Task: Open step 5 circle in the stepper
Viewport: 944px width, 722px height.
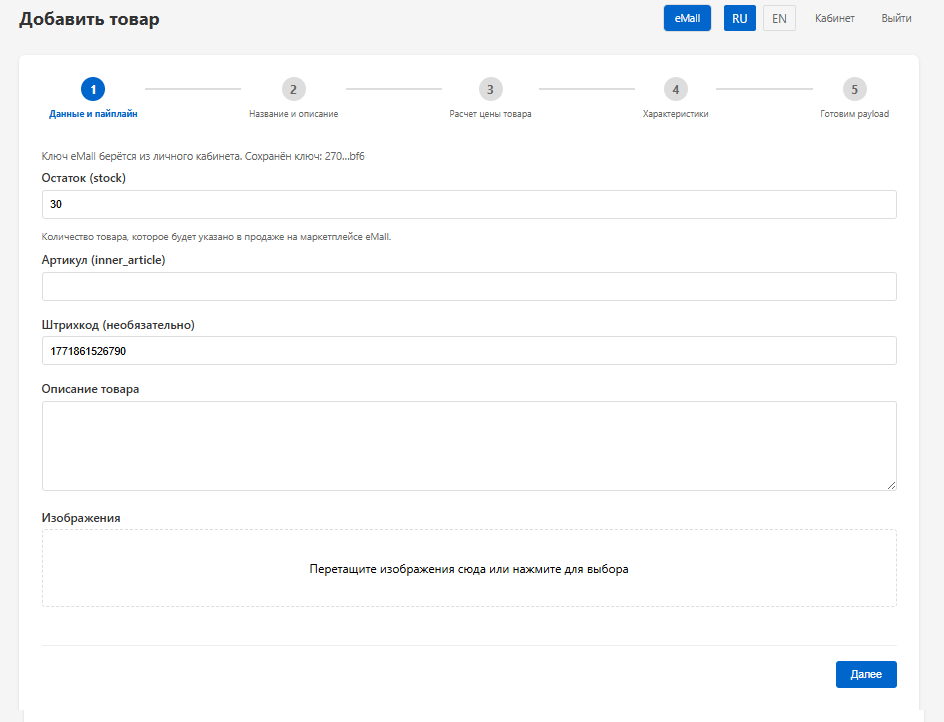Action: (854, 89)
